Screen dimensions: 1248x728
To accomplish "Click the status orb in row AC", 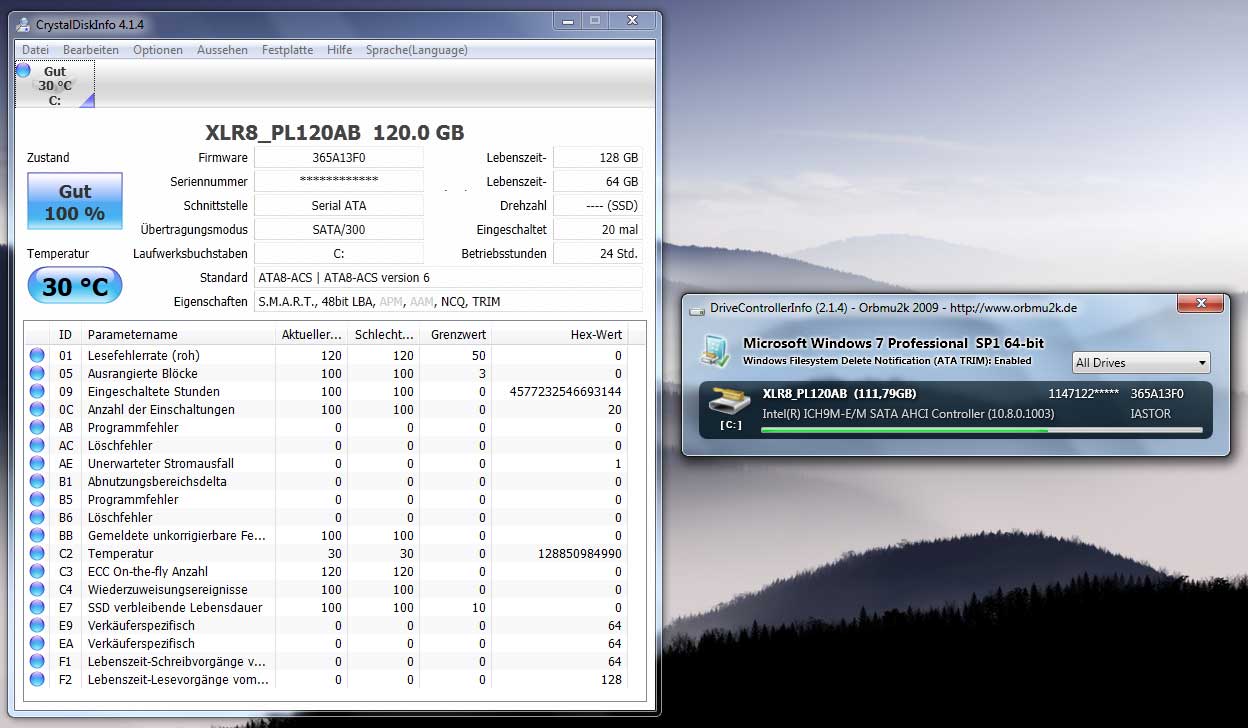I will (37, 445).
